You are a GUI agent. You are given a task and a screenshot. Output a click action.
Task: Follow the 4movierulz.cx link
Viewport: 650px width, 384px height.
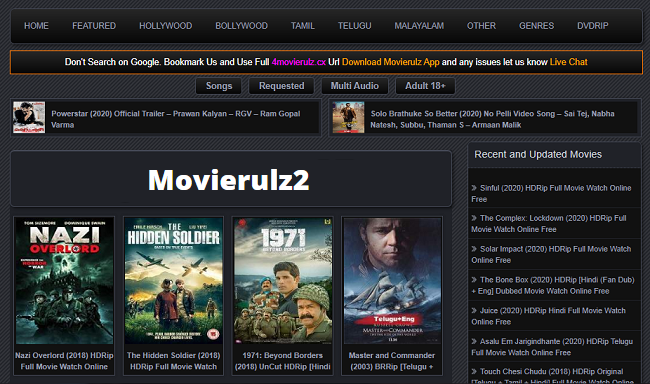coord(298,62)
